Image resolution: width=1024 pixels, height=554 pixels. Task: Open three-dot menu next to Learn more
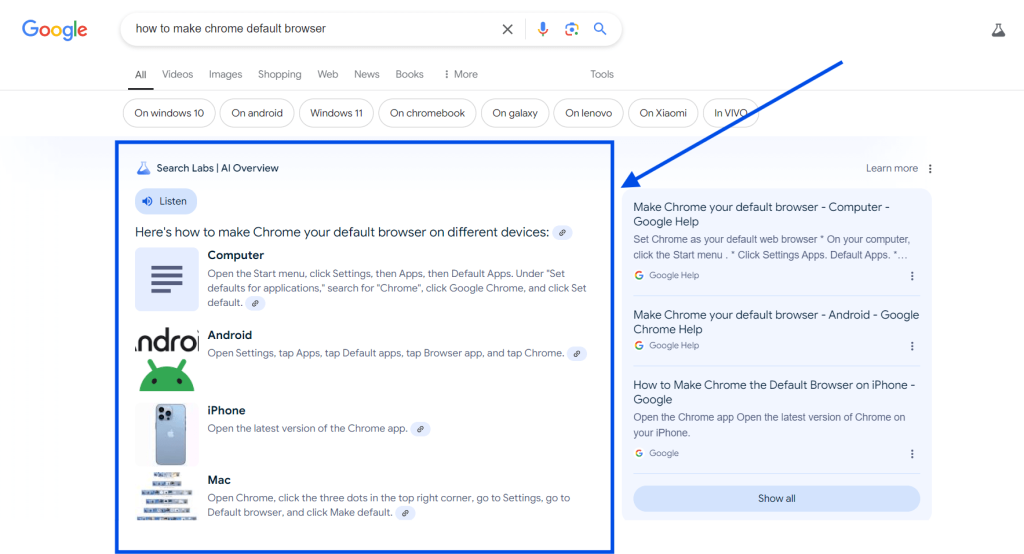coord(930,169)
